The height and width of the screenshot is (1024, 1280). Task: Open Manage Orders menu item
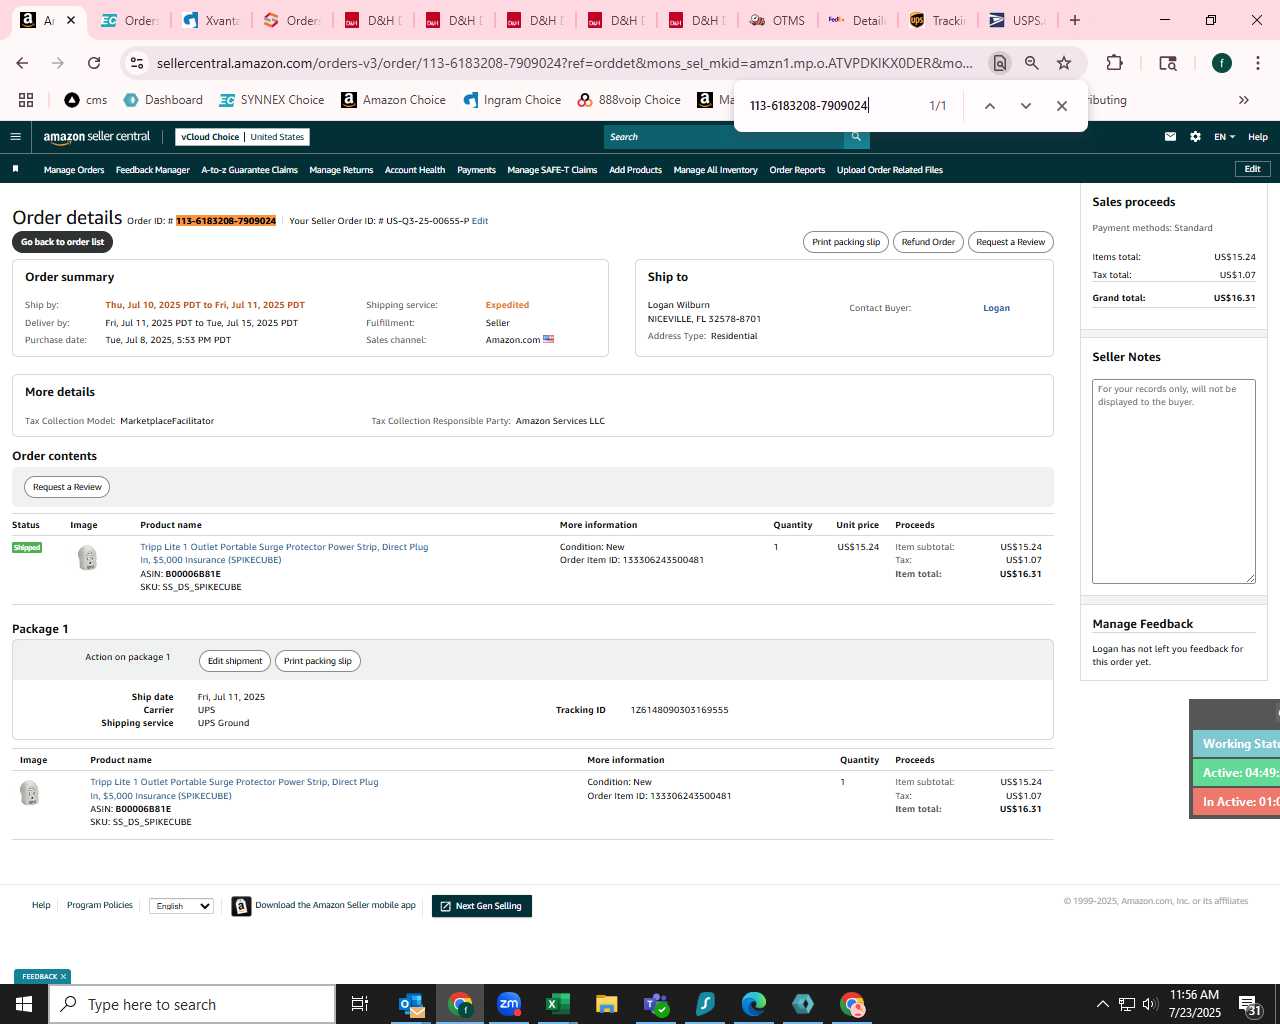point(74,170)
